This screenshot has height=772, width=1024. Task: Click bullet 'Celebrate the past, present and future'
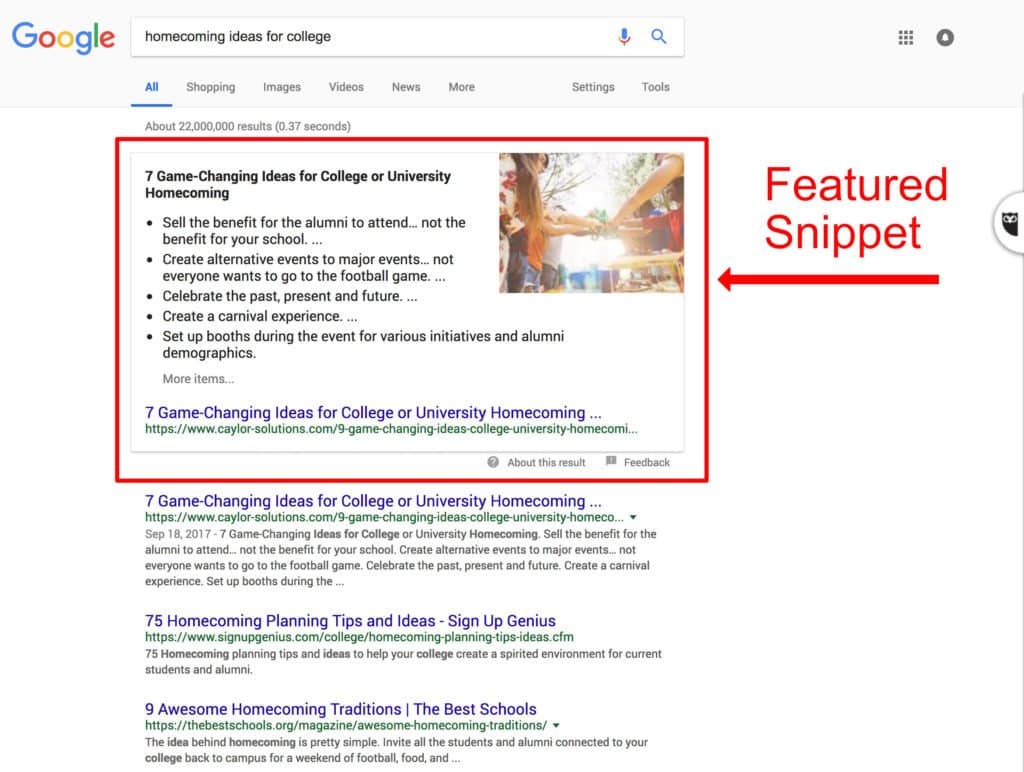(x=289, y=296)
